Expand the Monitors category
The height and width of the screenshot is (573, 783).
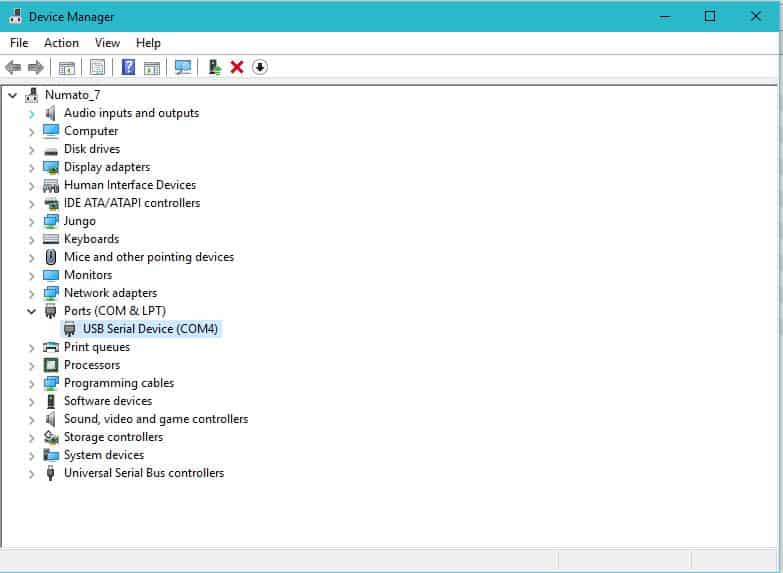click(31, 276)
